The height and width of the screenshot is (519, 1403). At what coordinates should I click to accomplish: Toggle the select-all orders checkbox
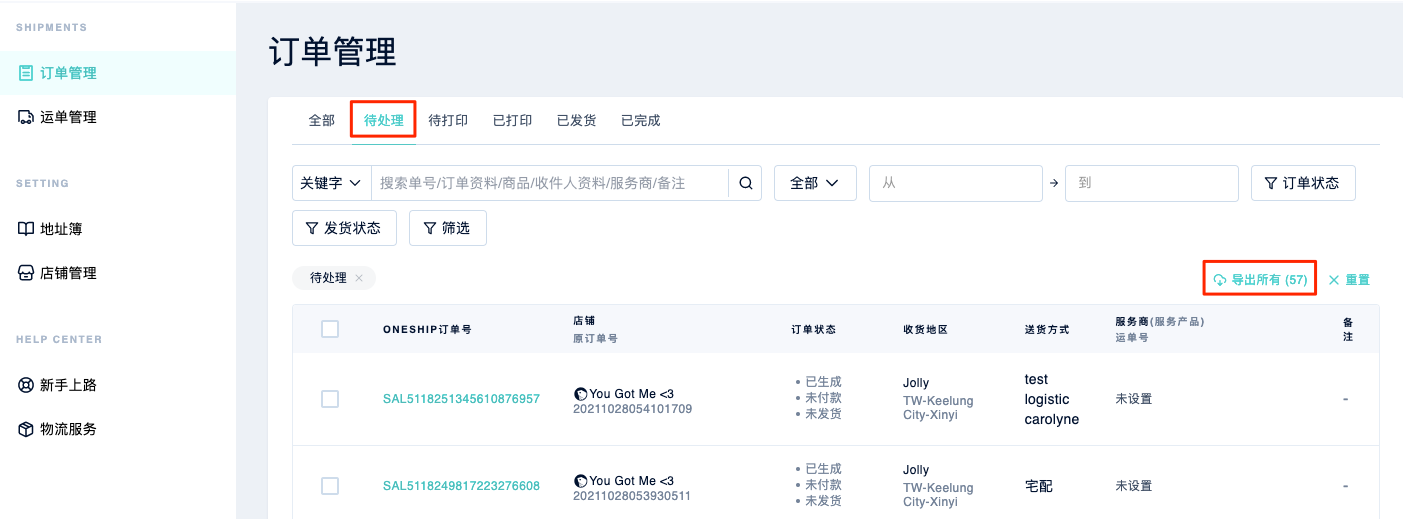point(330,329)
